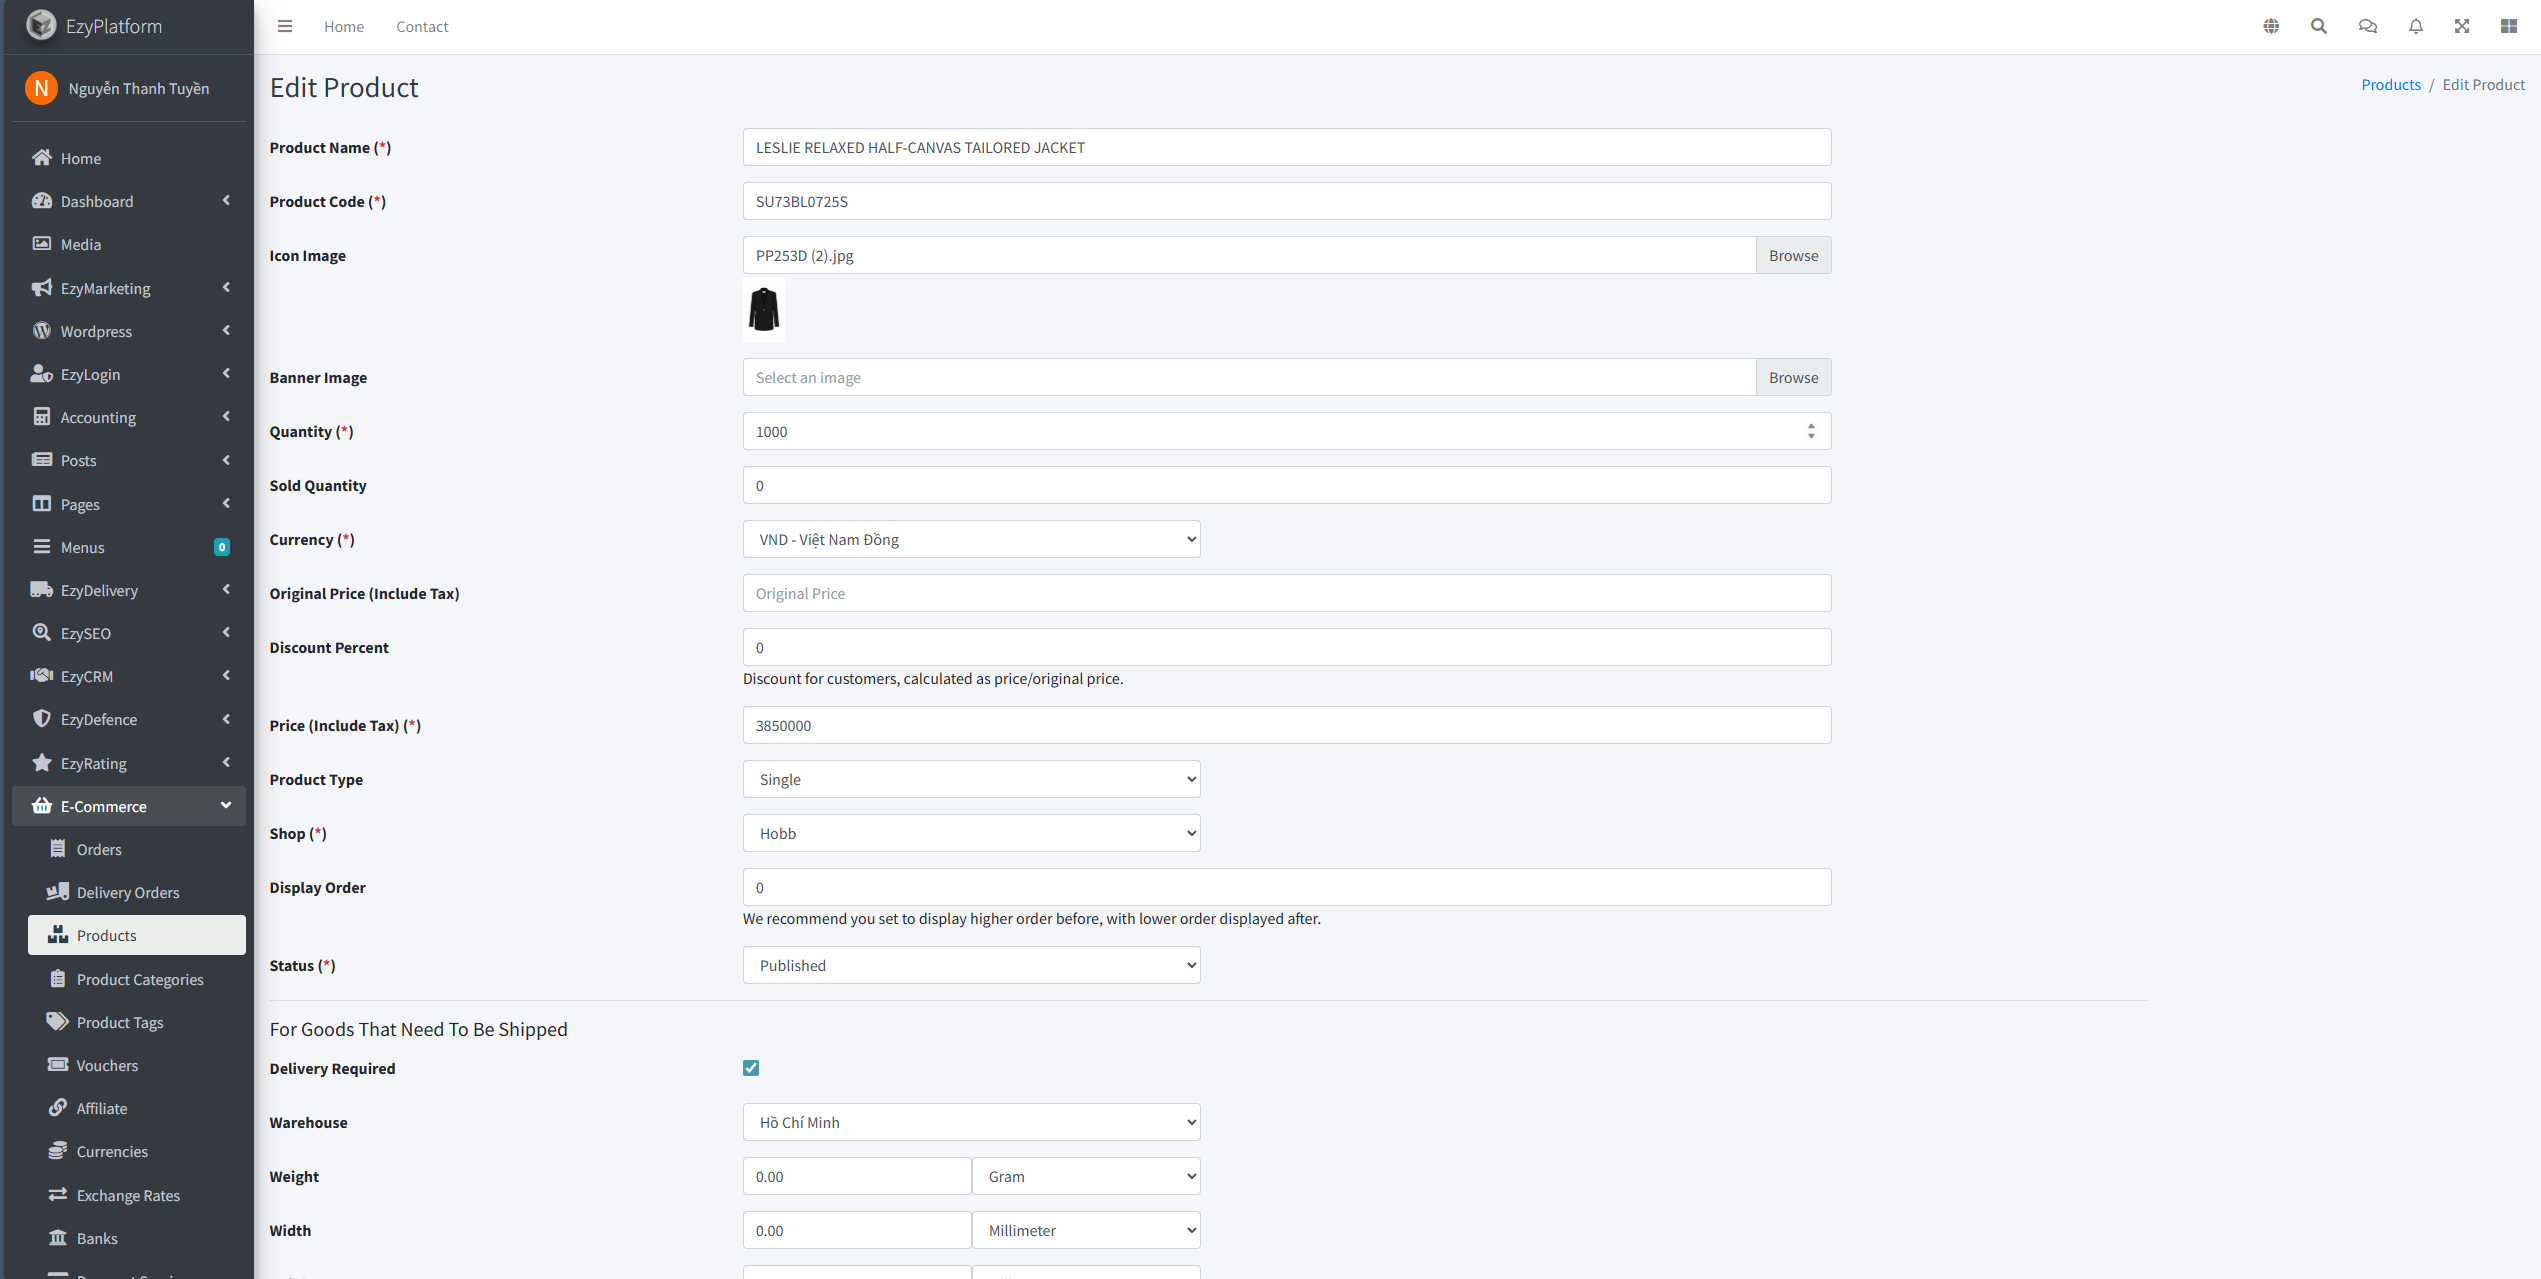Click the jacket icon image thumbnail
2541x1279 pixels.
[764, 310]
